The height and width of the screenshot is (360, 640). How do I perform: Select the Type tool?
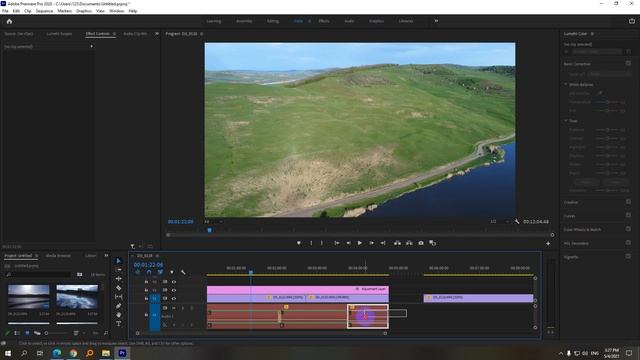[118, 324]
